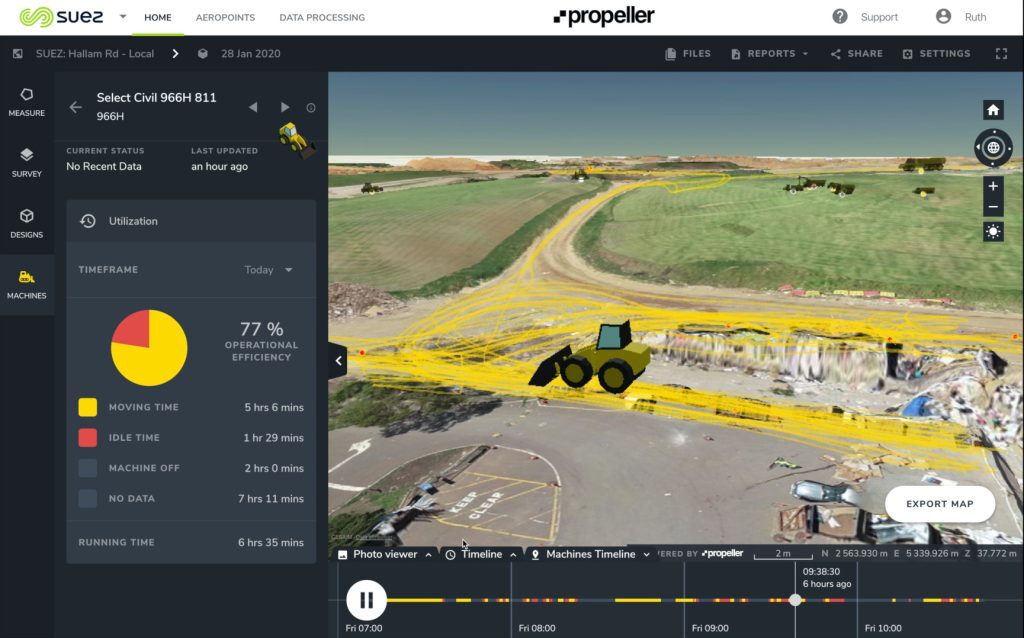
Task: Collapse the Machines Timeline panel
Action: coord(647,553)
